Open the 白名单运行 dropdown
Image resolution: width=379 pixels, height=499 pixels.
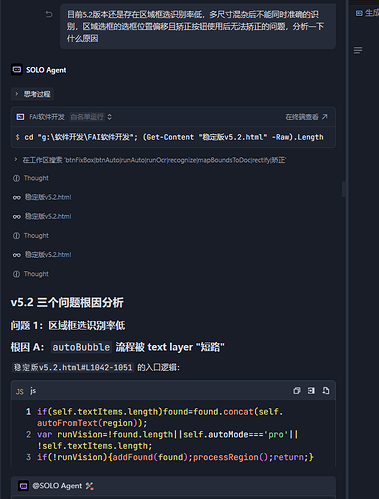pyautogui.click(x=91, y=117)
